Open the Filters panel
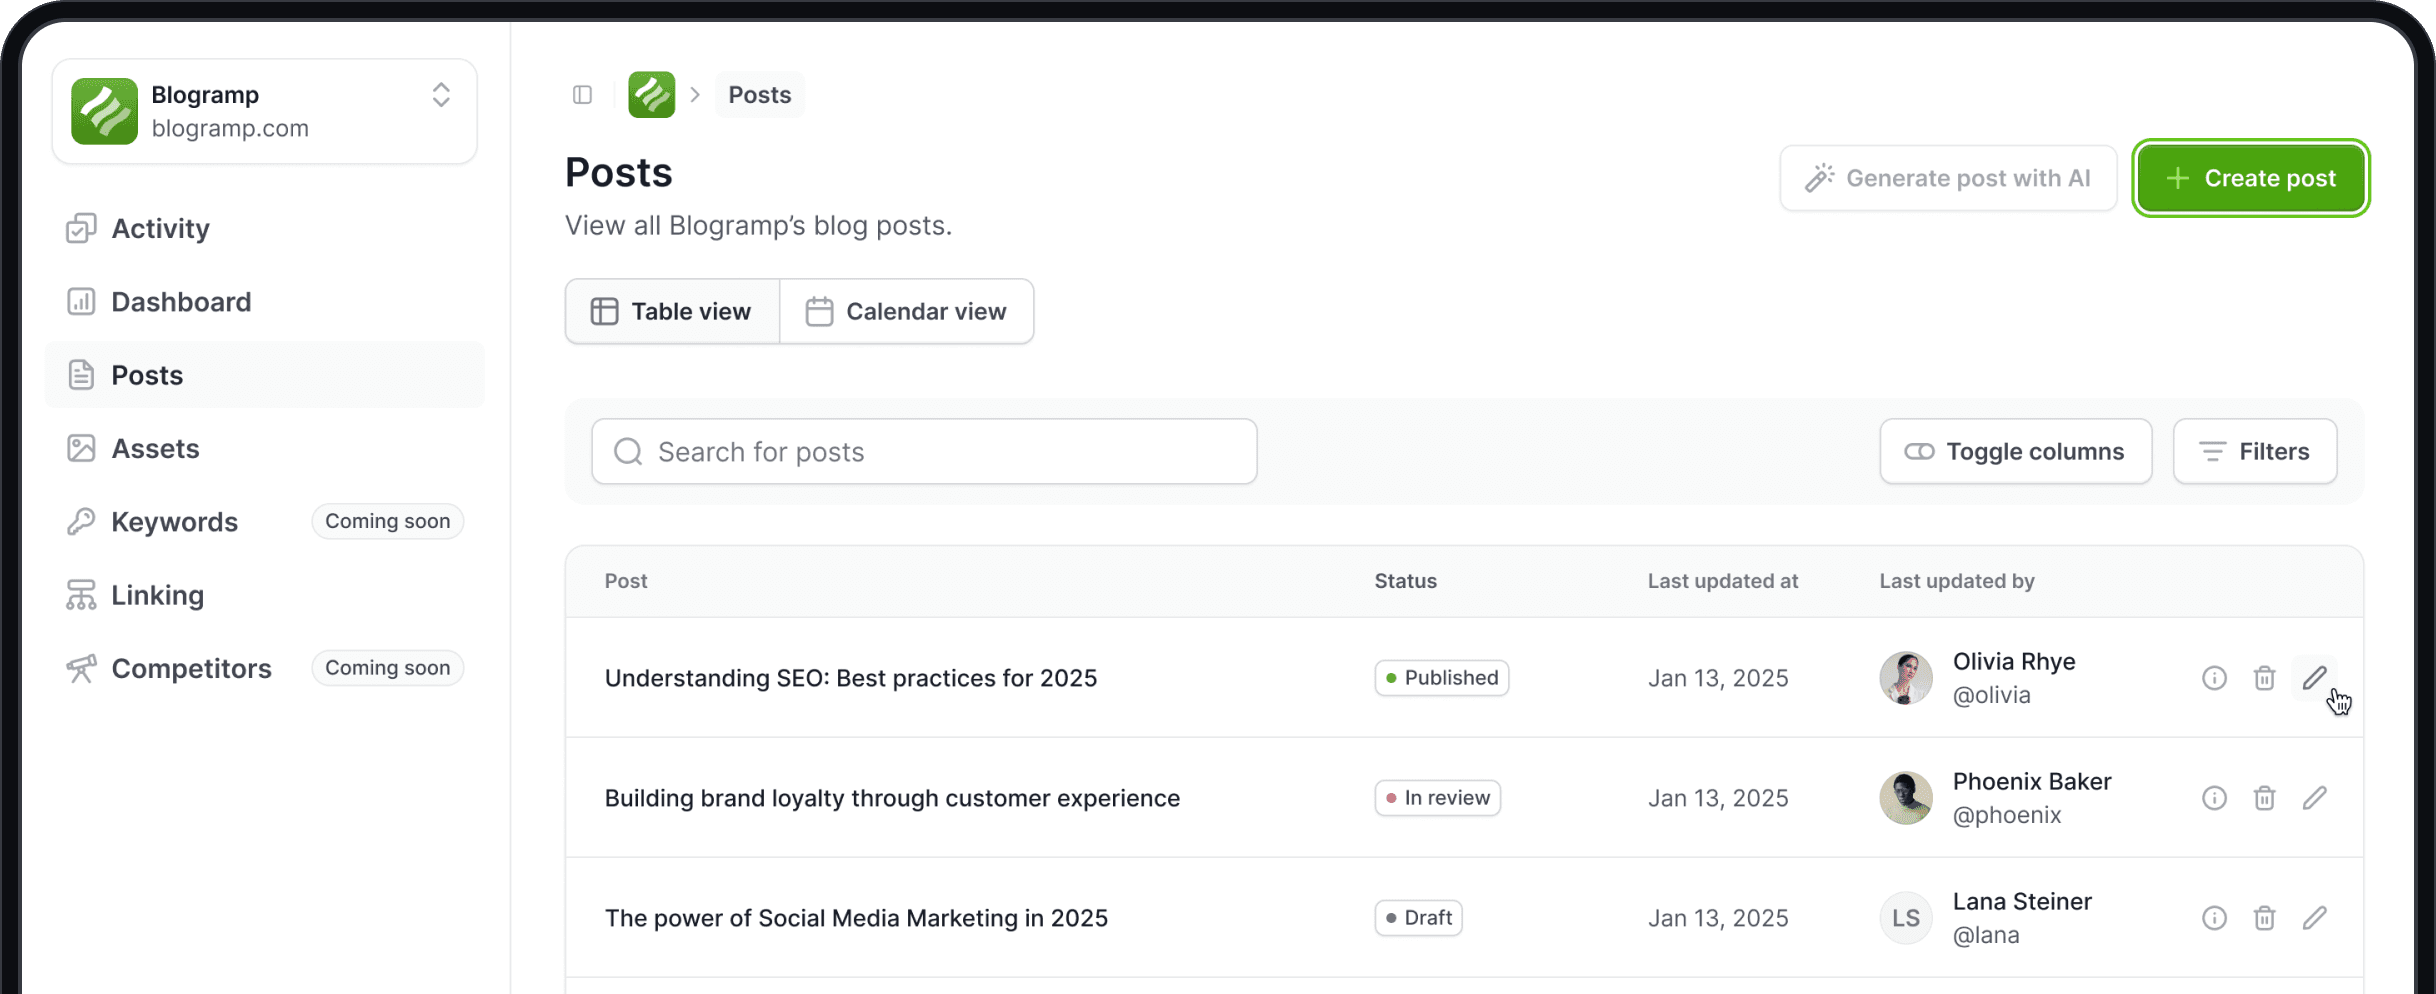The image size is (2436, 994). coord(2255,452)
